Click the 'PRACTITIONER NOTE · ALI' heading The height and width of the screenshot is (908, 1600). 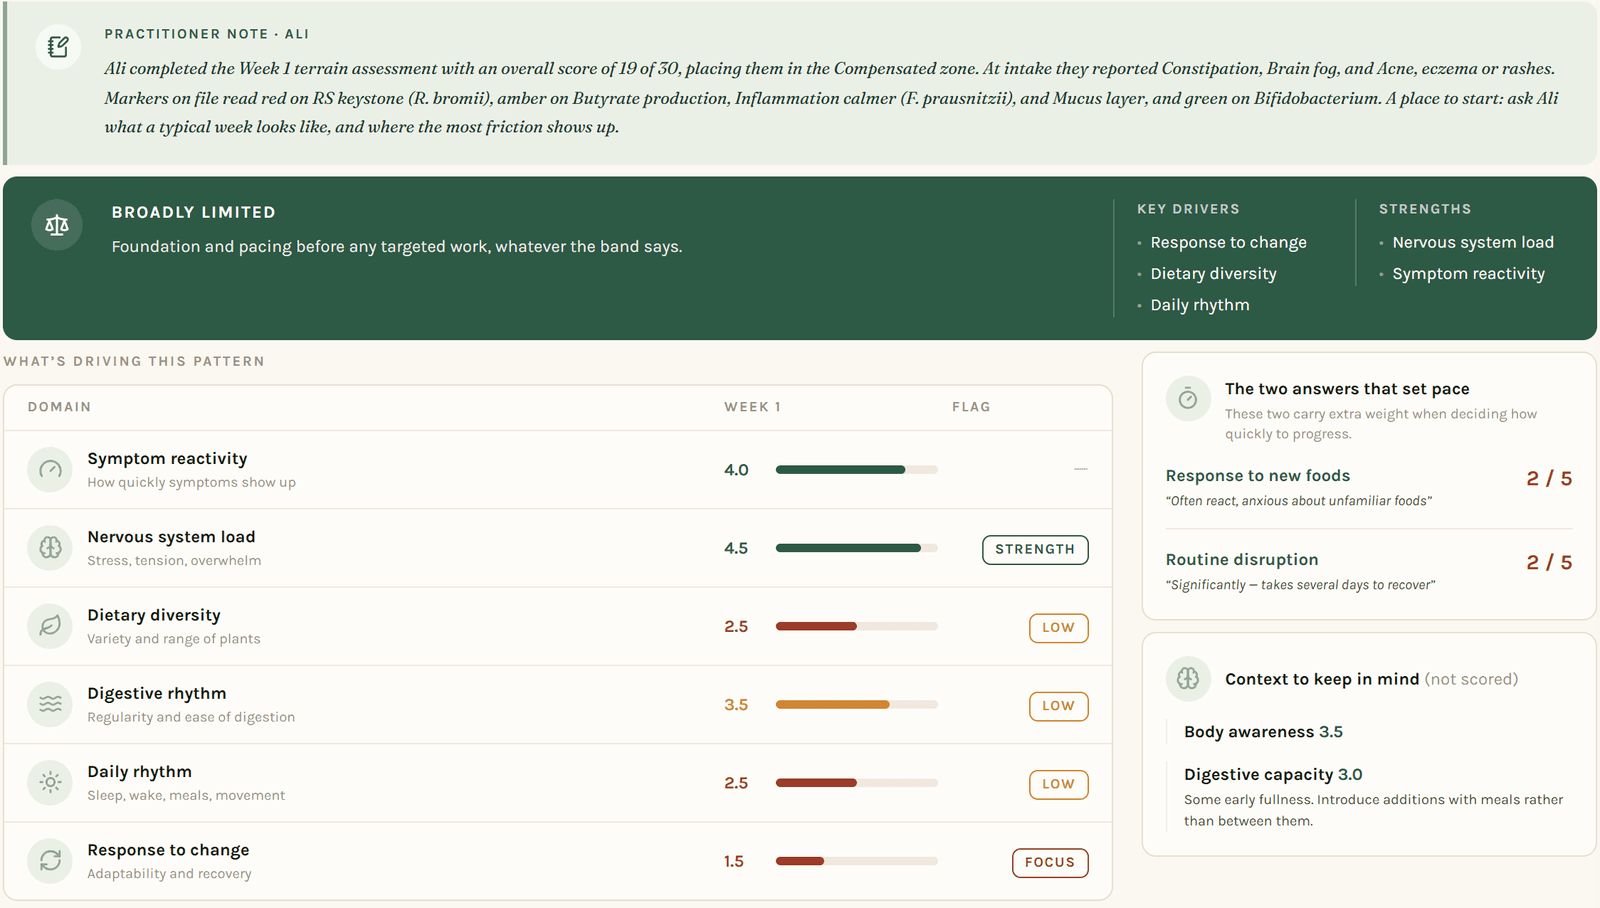(x=207, y=34)
